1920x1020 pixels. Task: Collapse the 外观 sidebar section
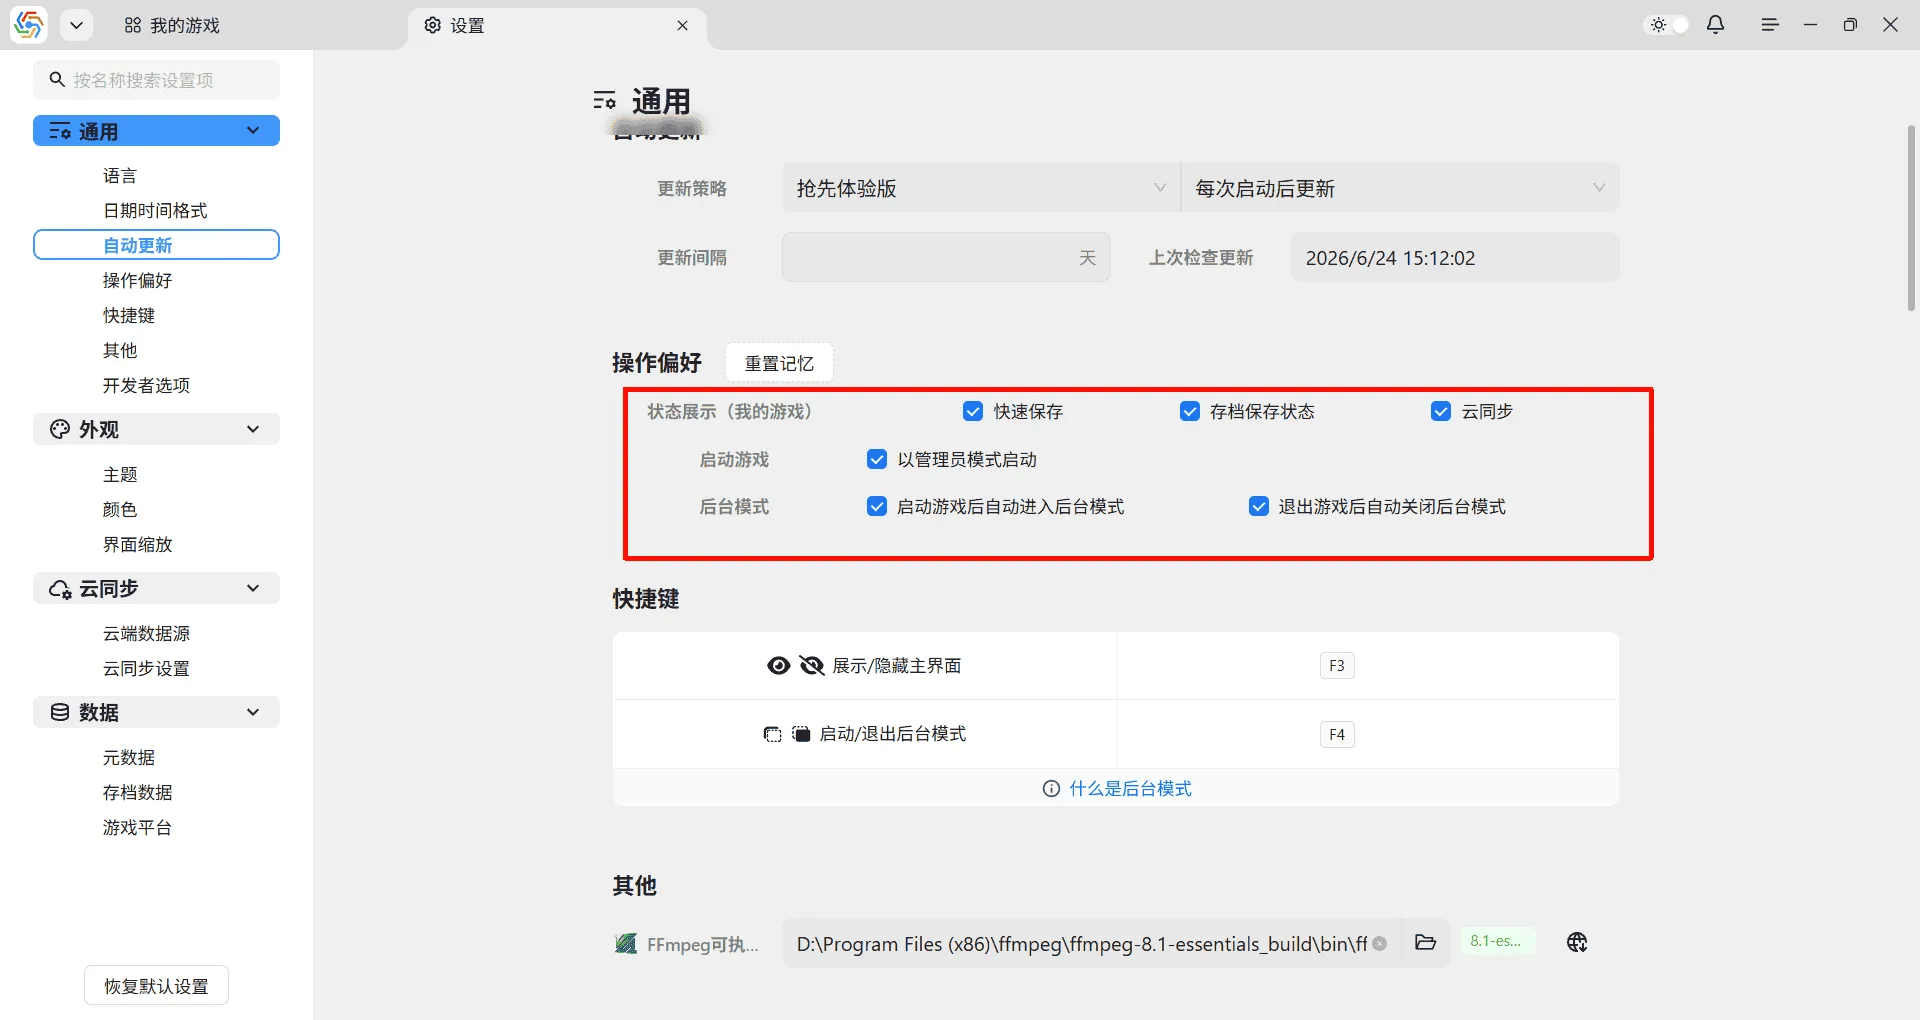click(x=157, y=429)
